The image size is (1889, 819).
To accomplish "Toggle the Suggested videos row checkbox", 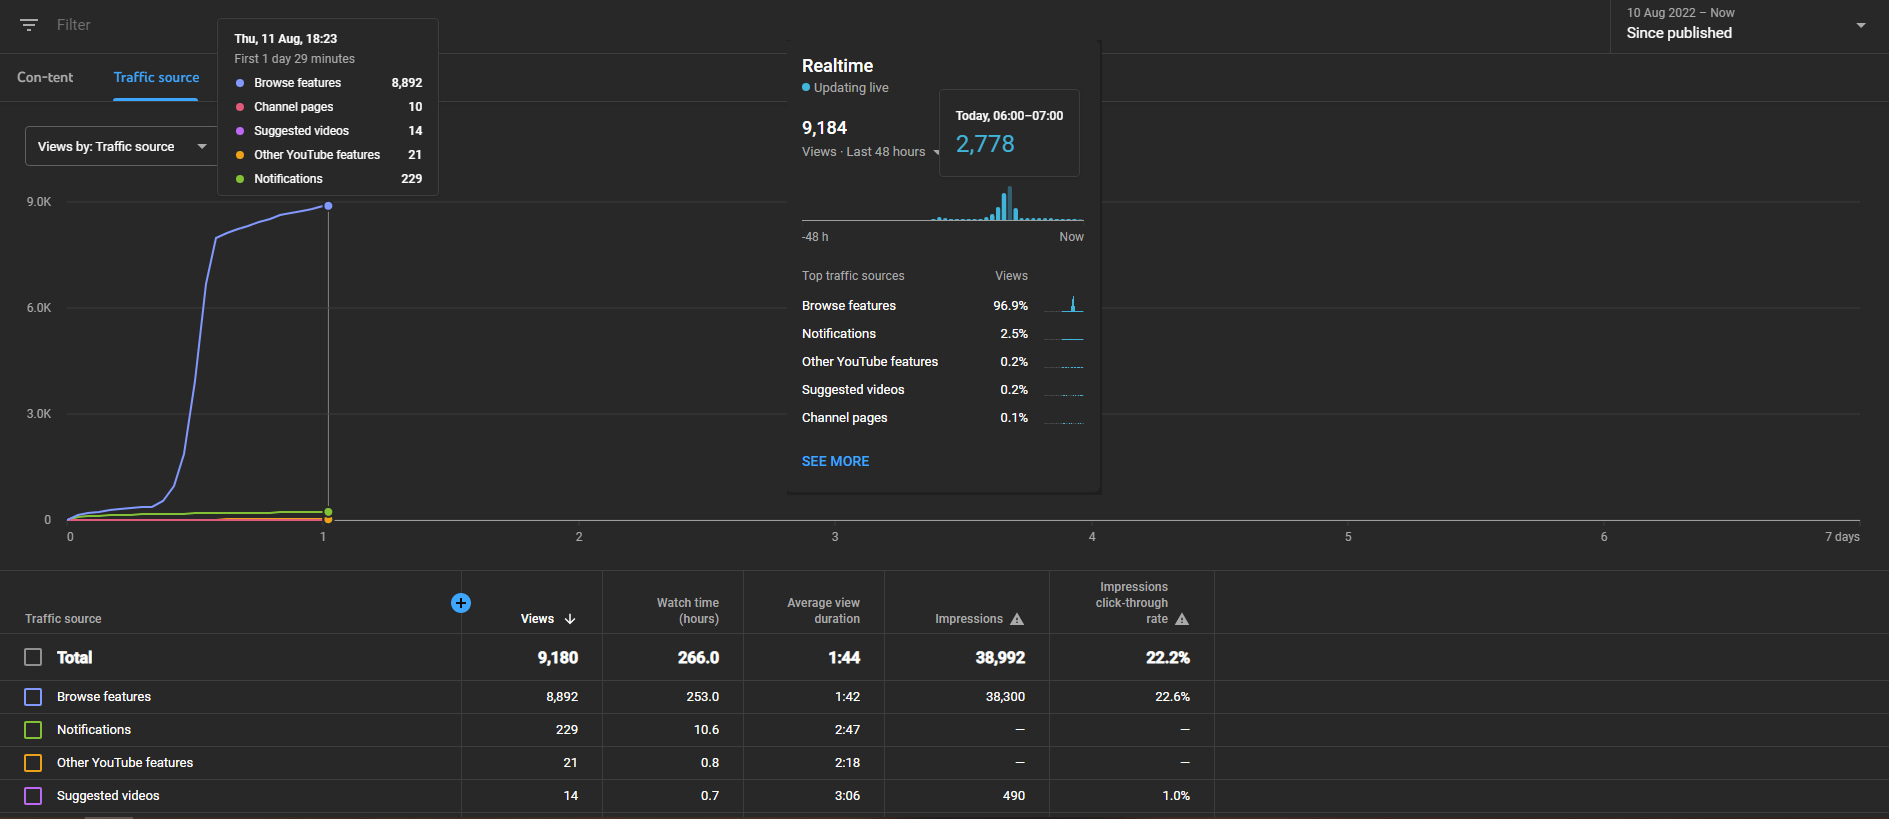I will [x=33, y=796].
